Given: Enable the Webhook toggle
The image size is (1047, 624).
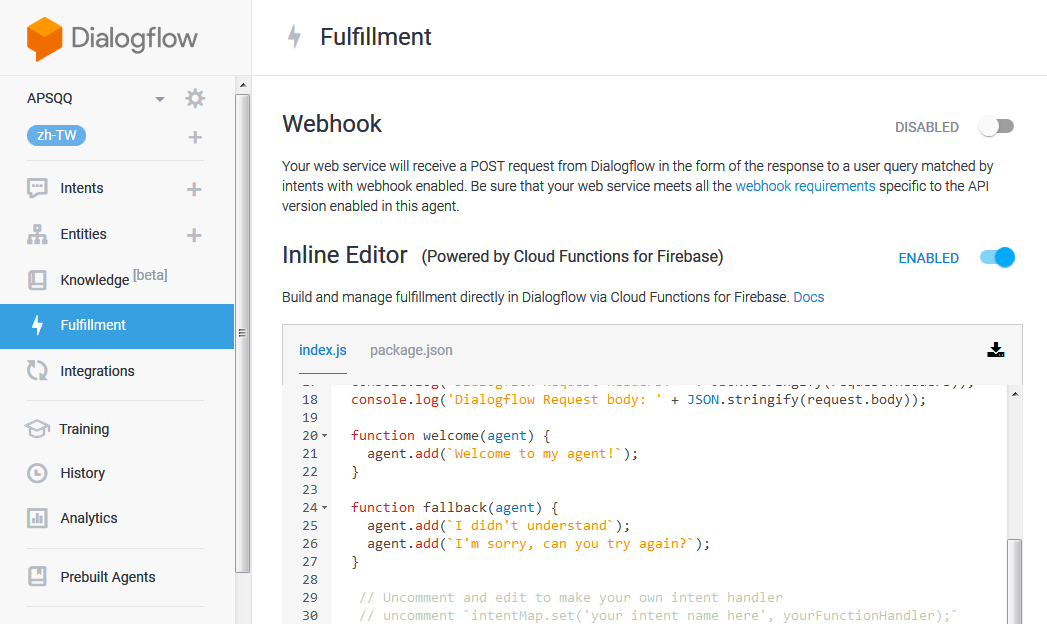Looking at the screenshot, I should click(x=996, y=126).
